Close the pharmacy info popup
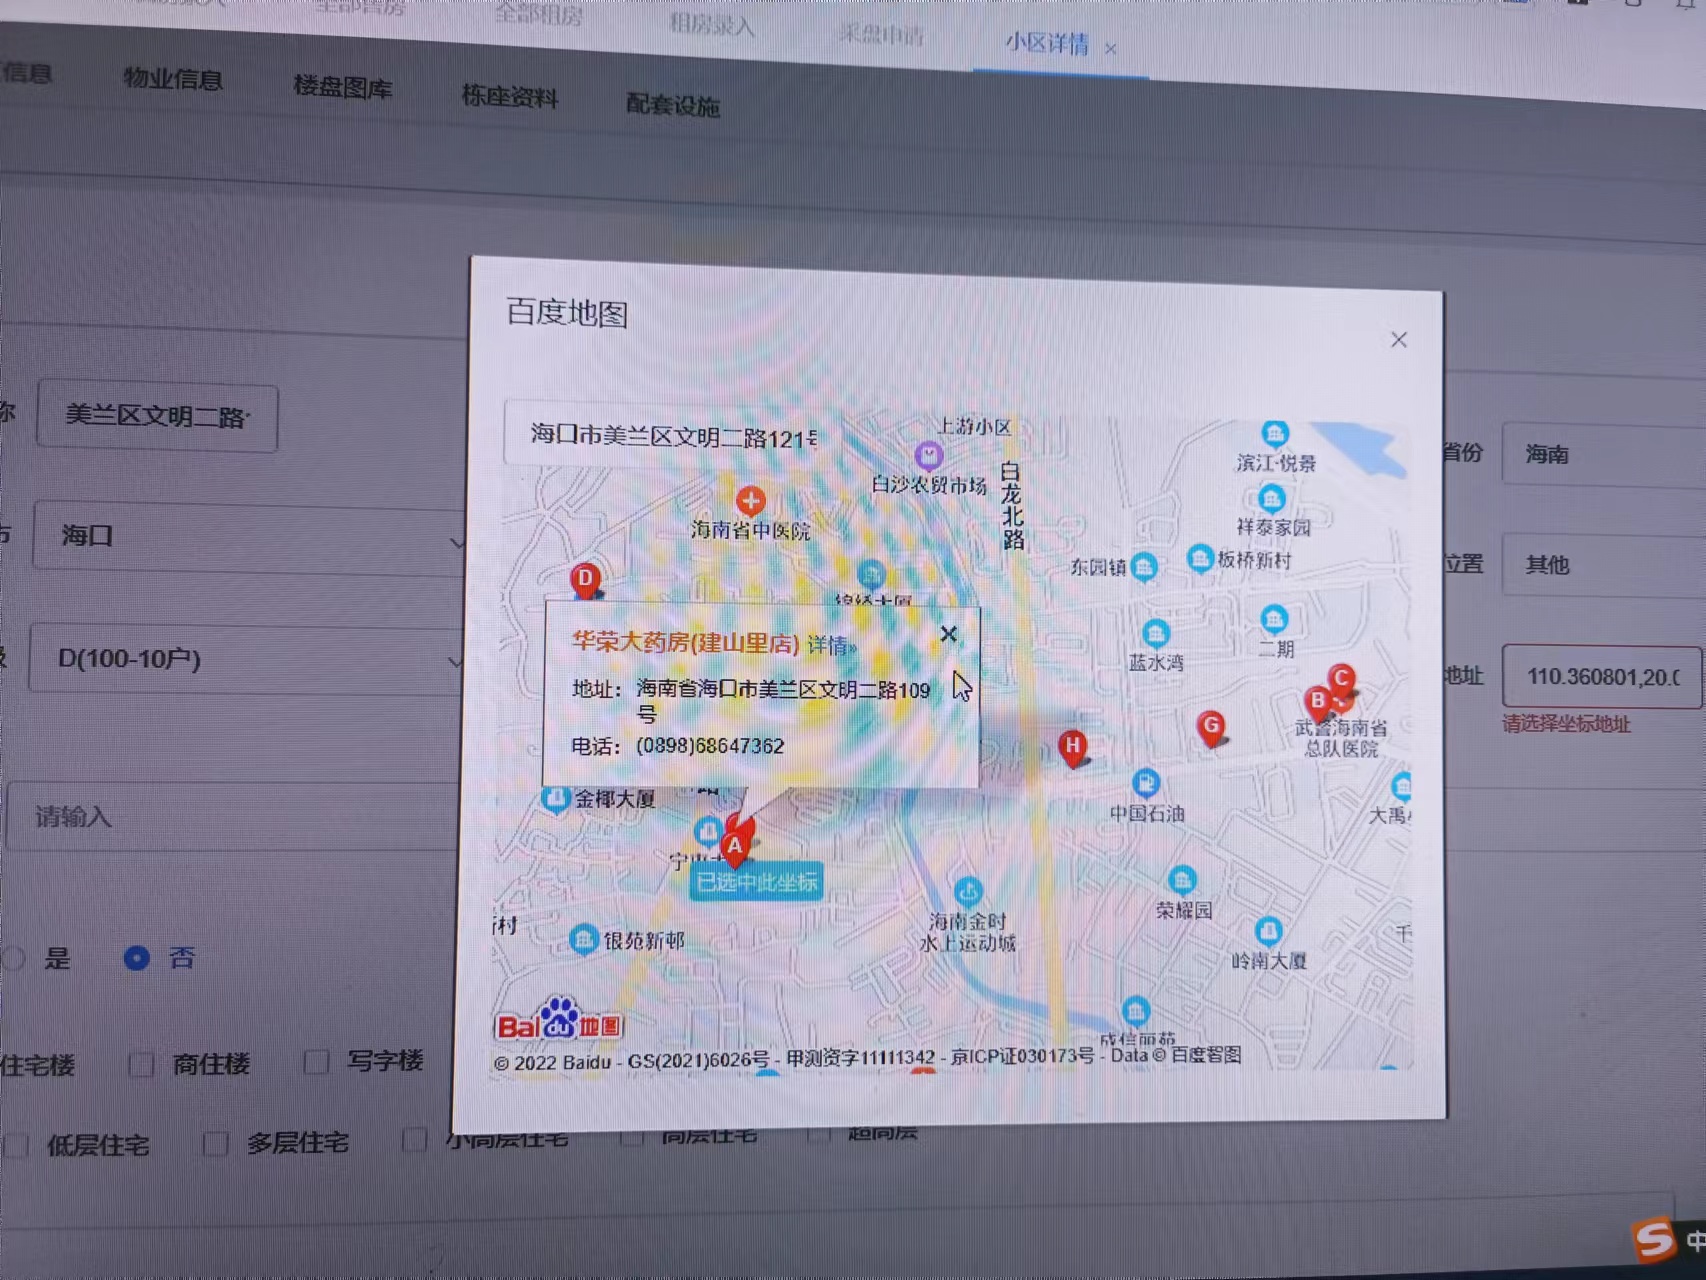Screen dimensions: 1706x1280 coord(948,634)
